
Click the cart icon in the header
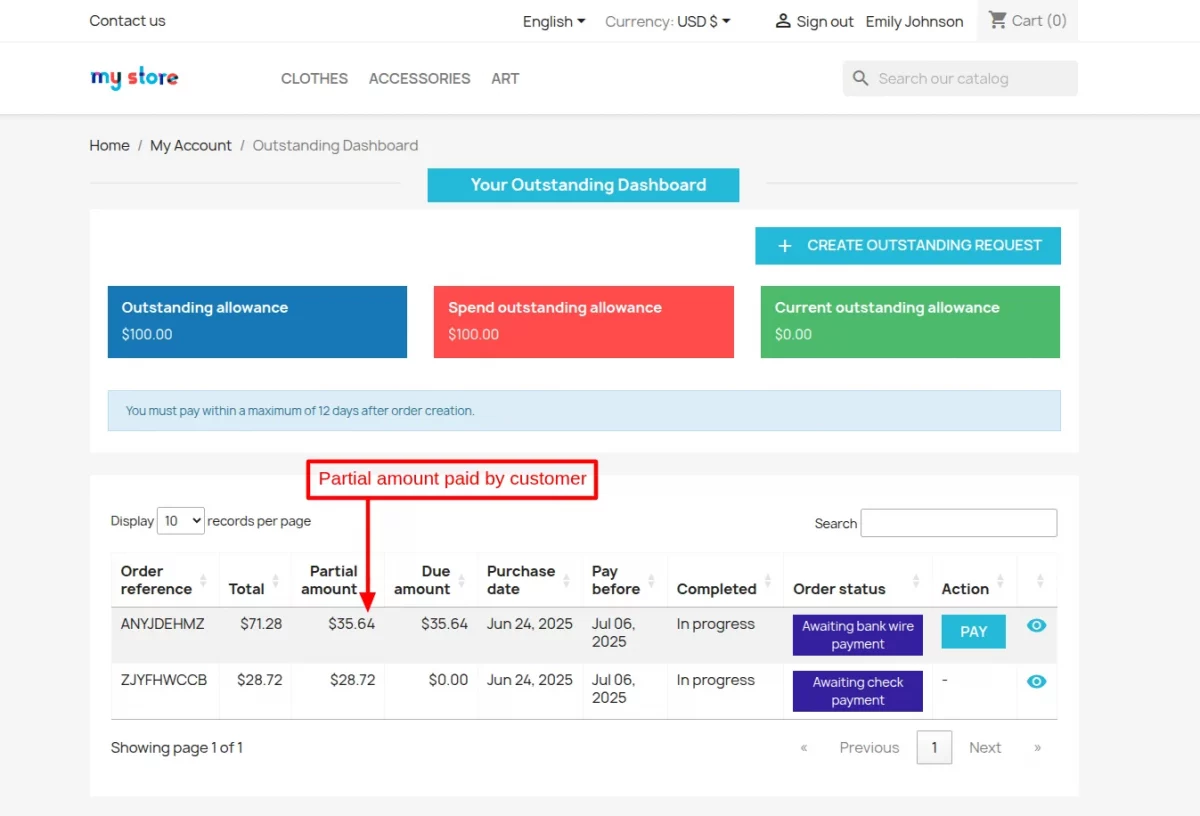(x=998, y=20)
